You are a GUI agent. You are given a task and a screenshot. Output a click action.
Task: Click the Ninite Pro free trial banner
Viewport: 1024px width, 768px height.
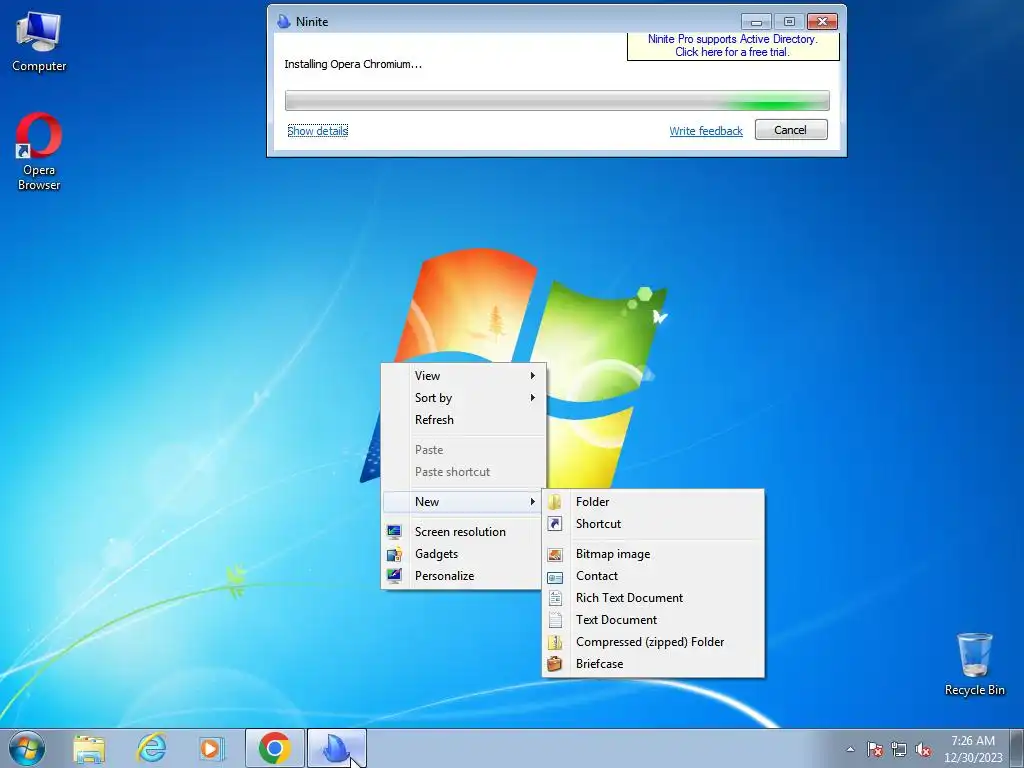[x=733, y=46]
